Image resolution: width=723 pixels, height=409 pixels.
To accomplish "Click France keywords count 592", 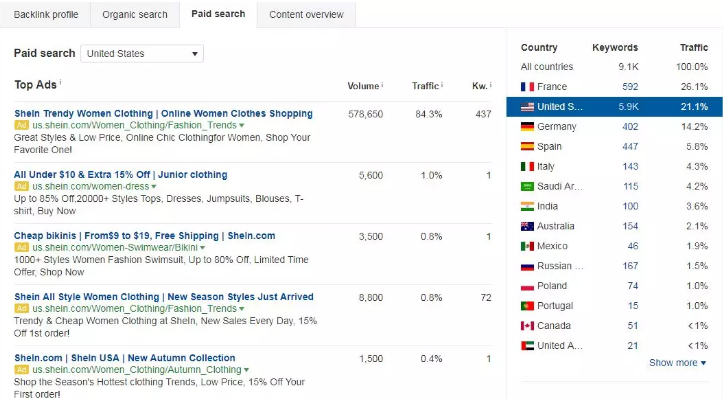I will 630,87.
